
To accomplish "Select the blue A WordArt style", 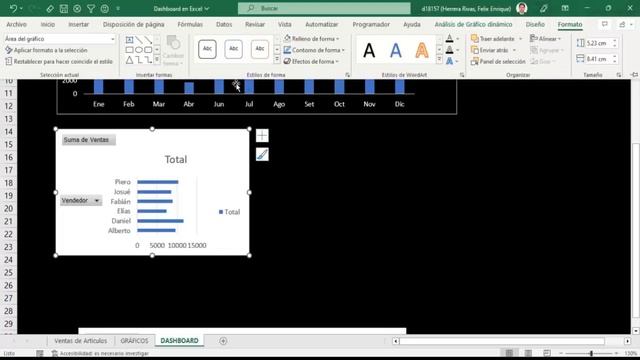I will coord(396,50).
